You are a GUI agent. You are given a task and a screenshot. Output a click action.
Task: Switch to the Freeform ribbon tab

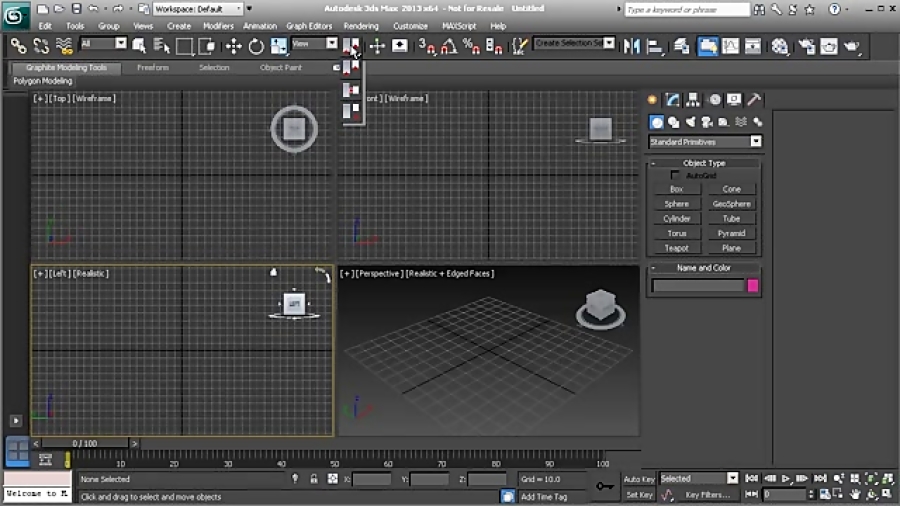152,68
